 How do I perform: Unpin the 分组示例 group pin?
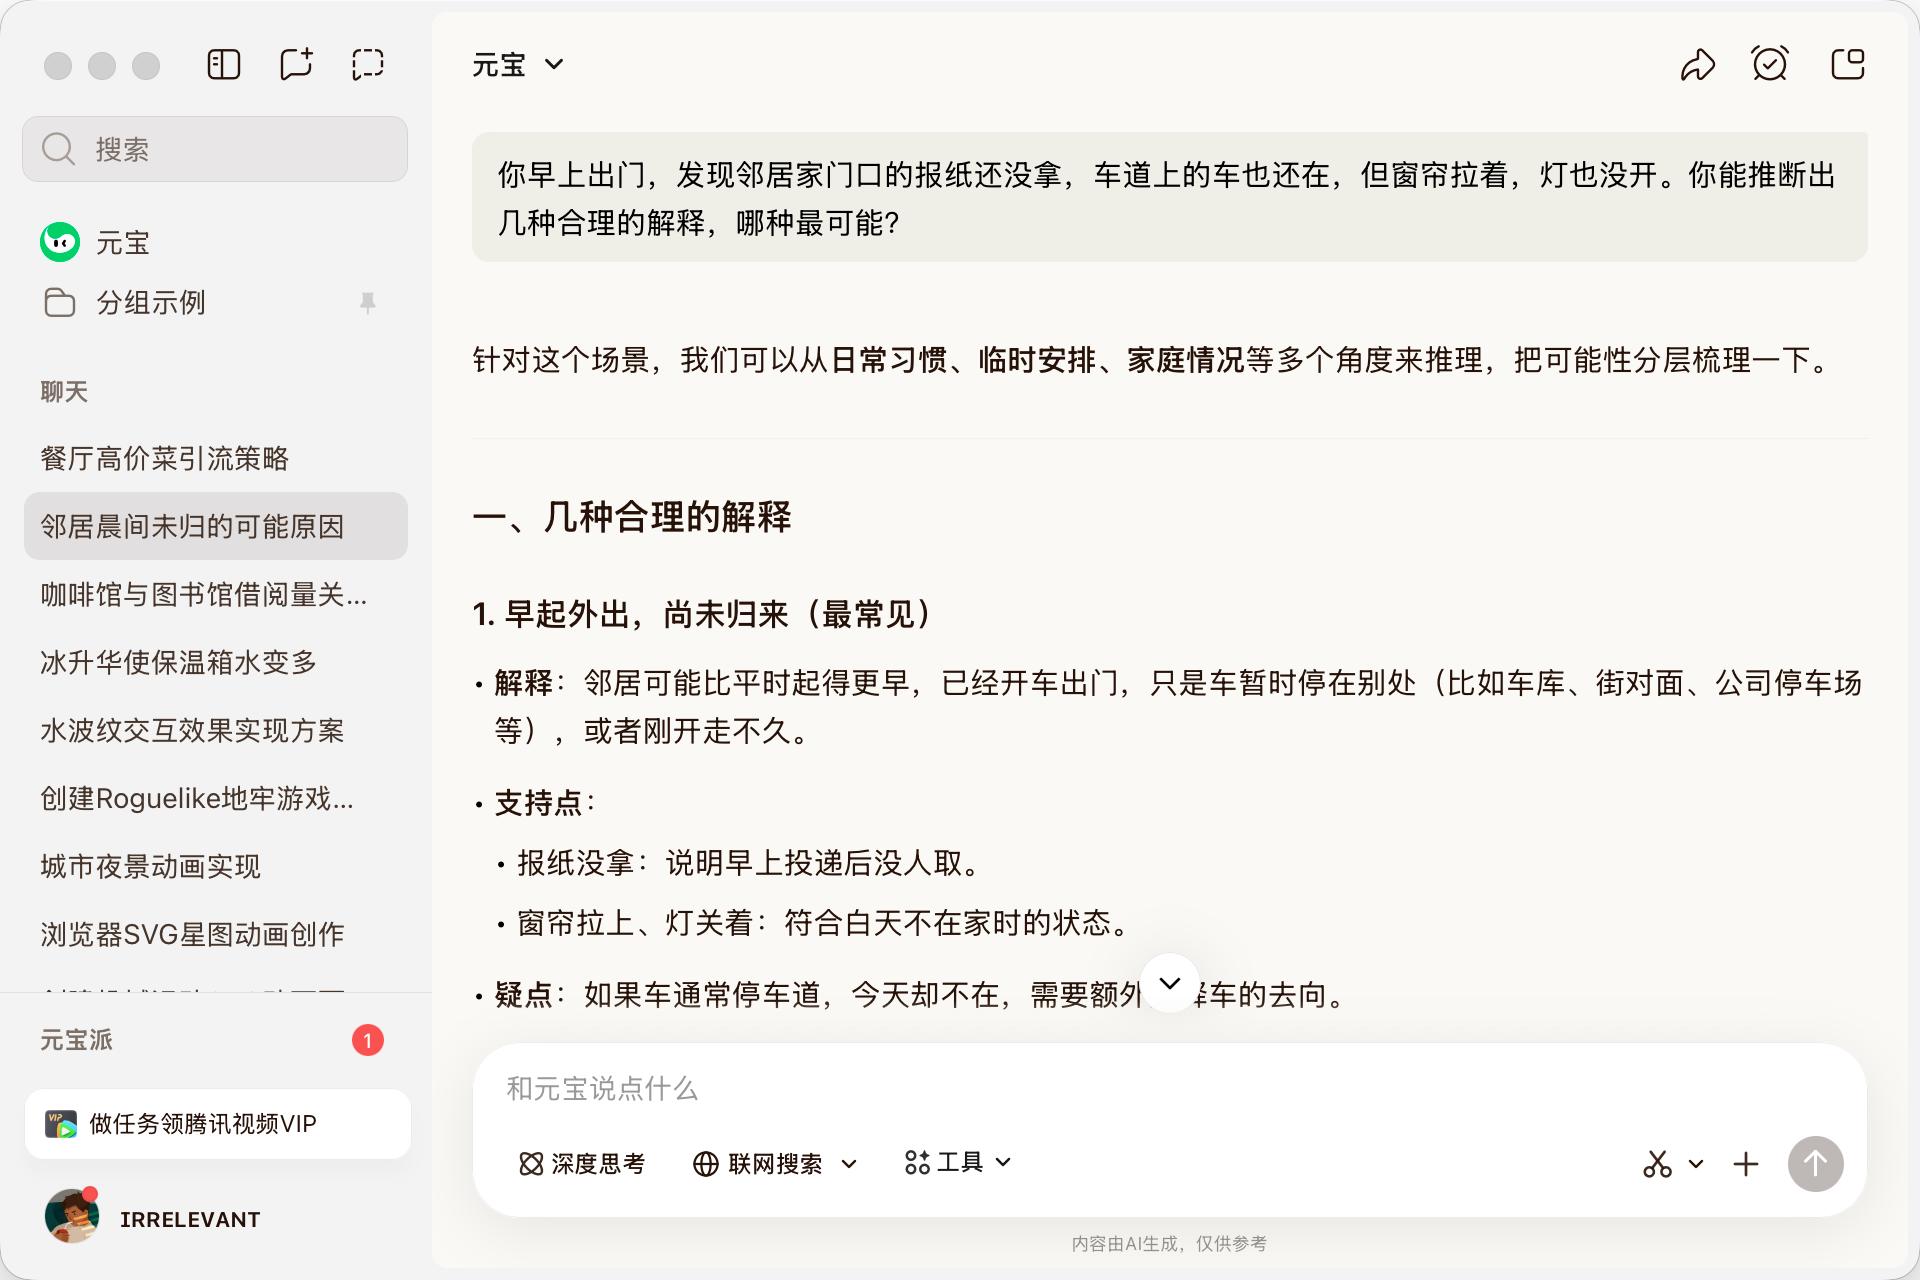tap(369, 302)
